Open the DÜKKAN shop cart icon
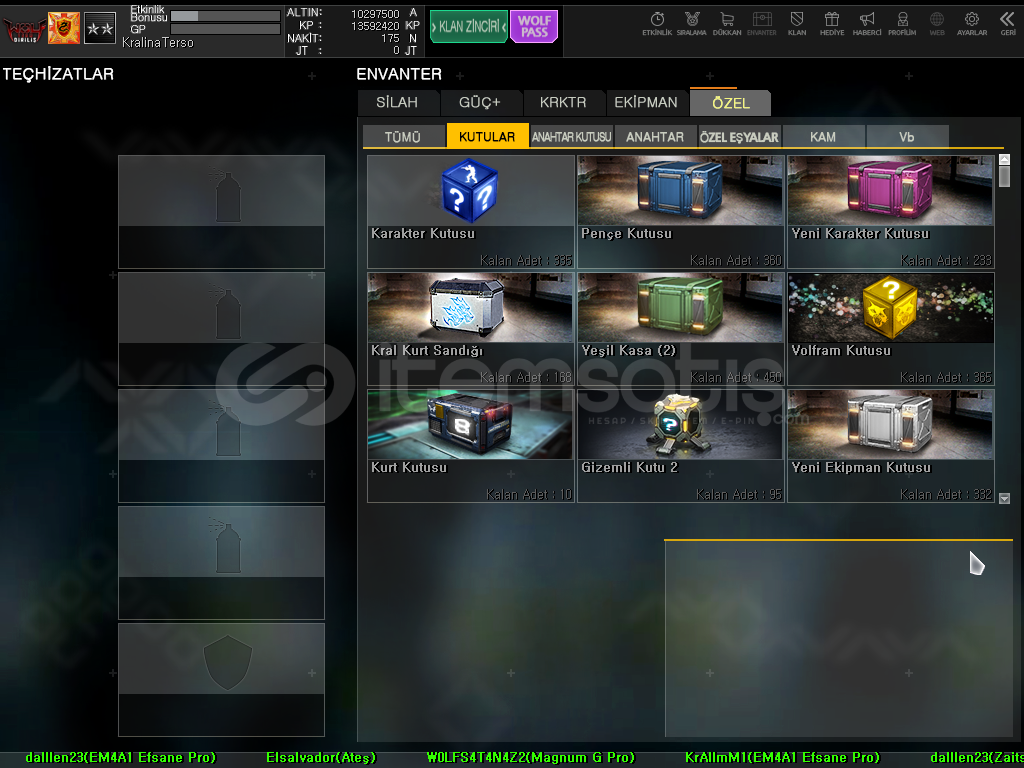 tap(726, 24)
